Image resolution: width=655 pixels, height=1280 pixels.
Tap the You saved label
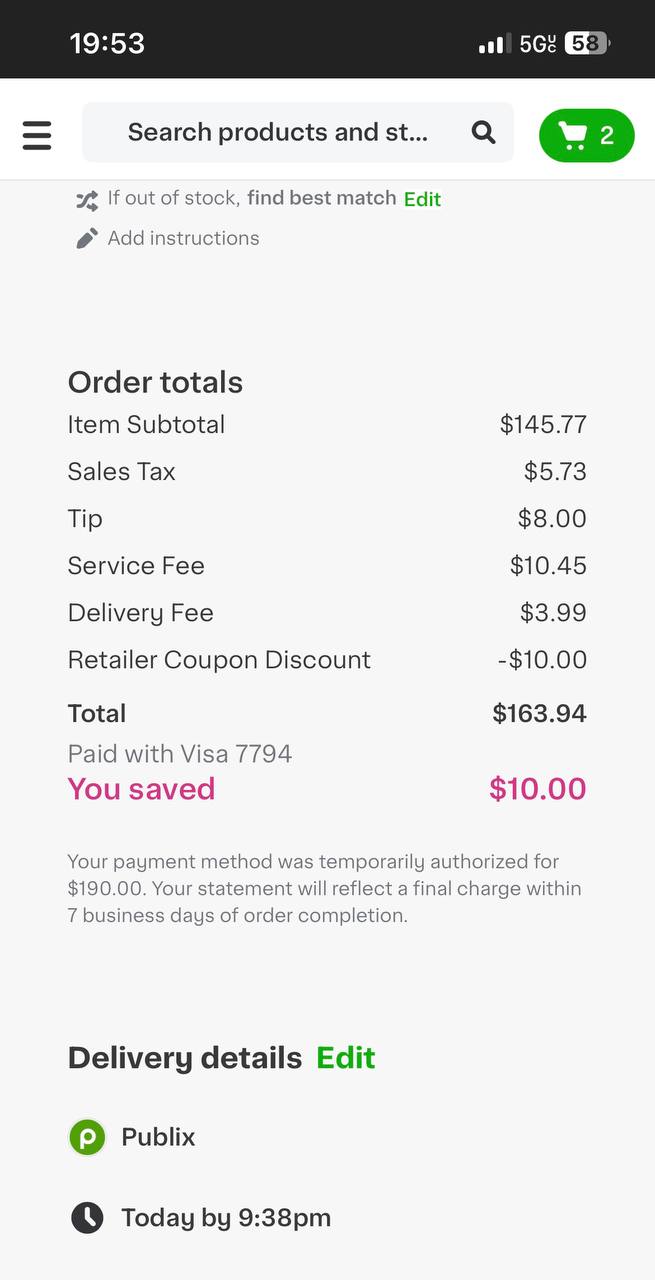coord(141,789)
